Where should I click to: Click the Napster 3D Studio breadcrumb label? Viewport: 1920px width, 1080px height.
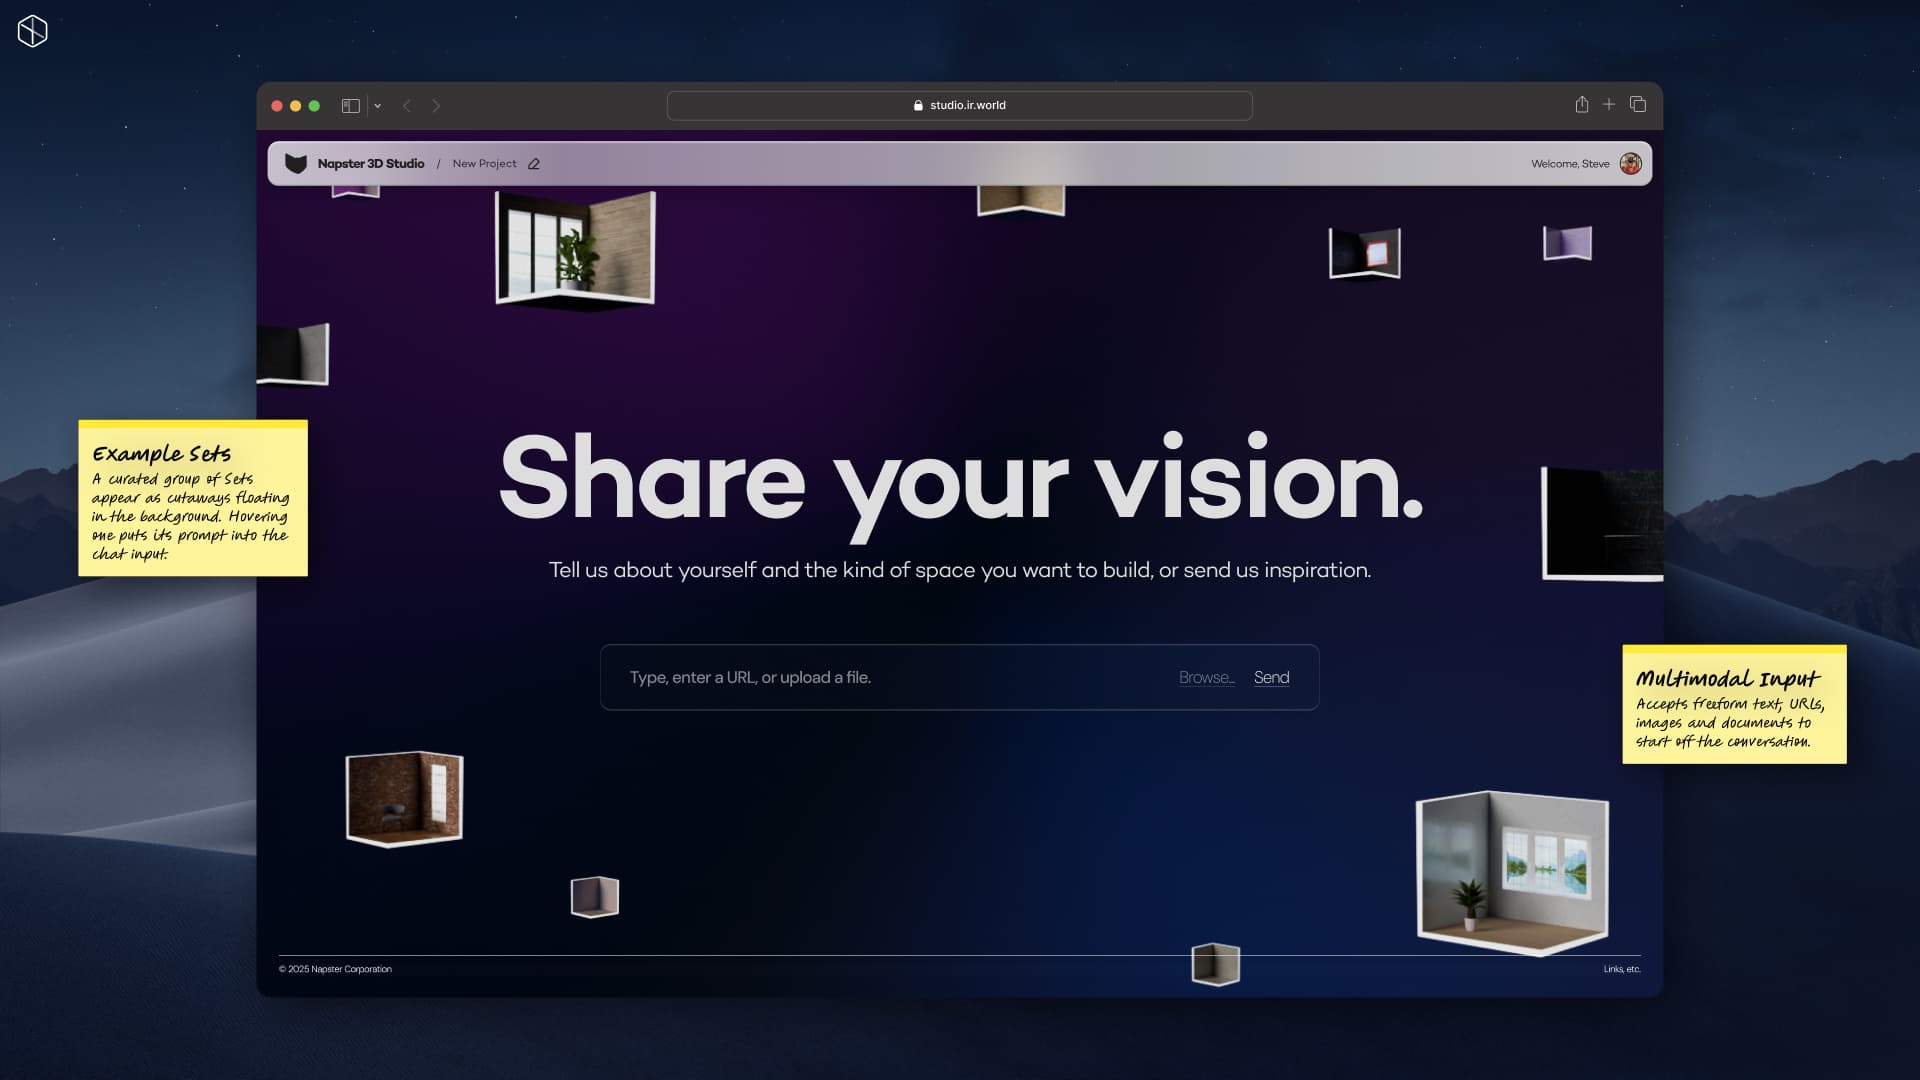click(x=371, y=163)
